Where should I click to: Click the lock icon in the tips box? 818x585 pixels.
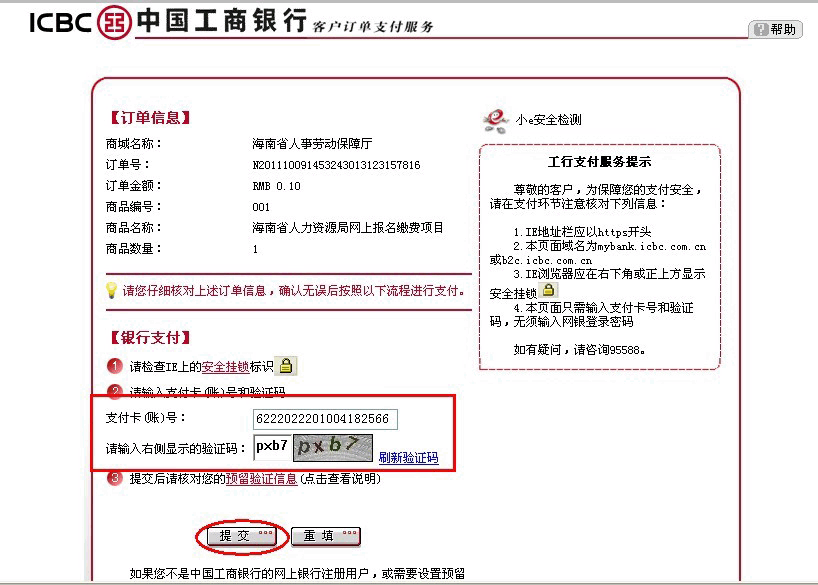click(549, 290)
